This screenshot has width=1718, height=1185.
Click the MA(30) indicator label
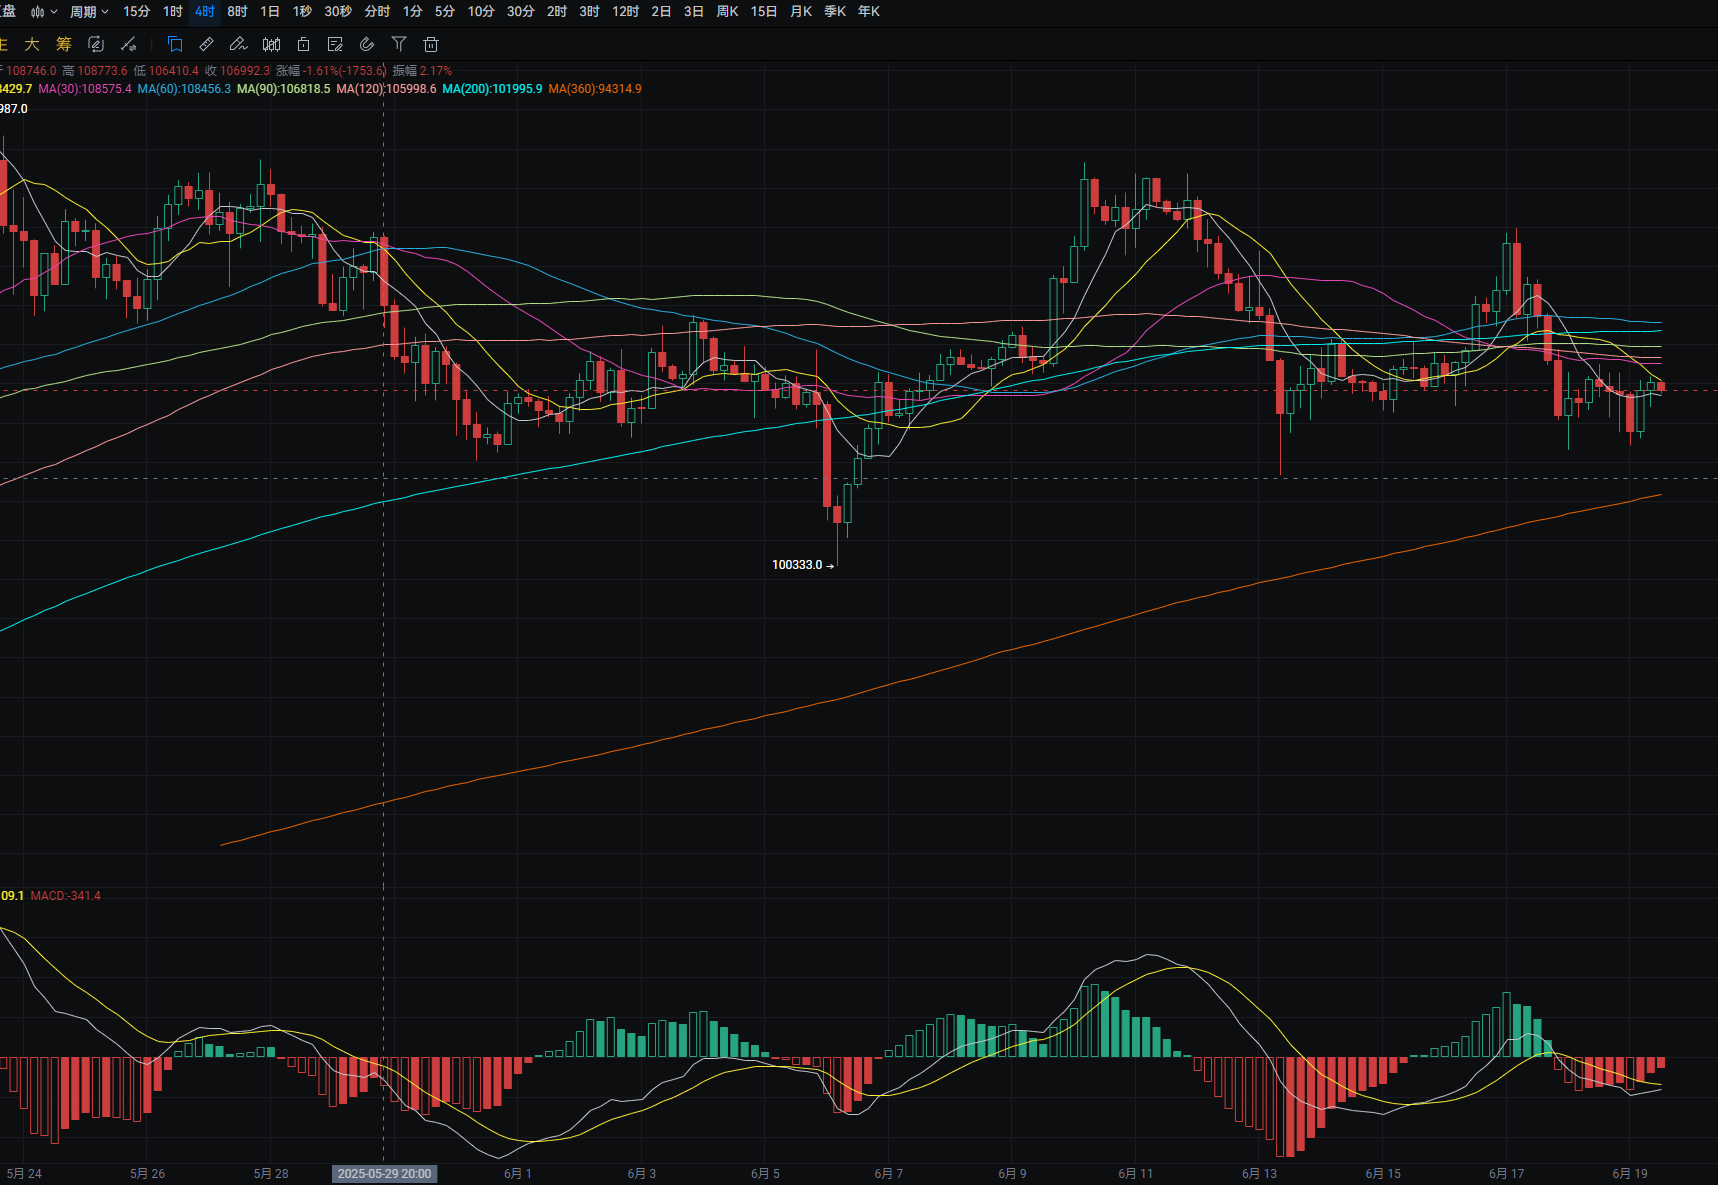coord(85,89)
